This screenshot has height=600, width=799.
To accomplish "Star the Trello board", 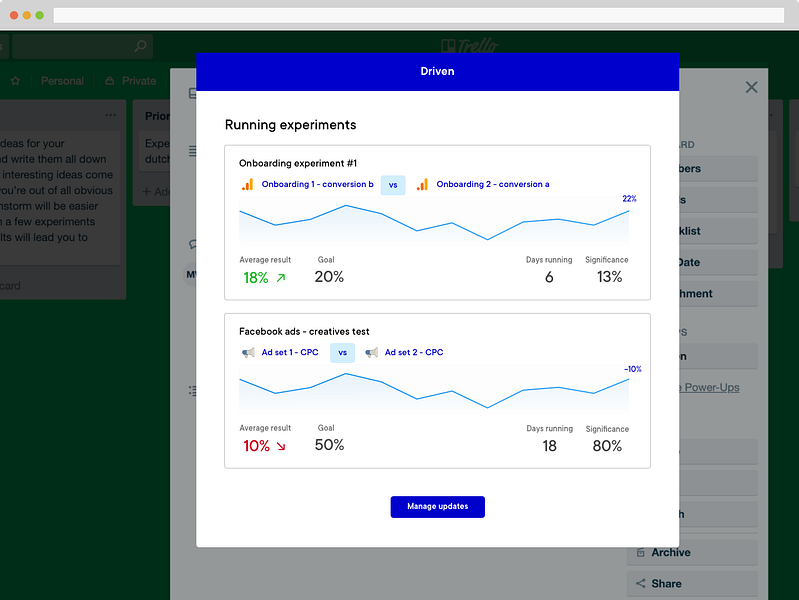I will point(15,81).
